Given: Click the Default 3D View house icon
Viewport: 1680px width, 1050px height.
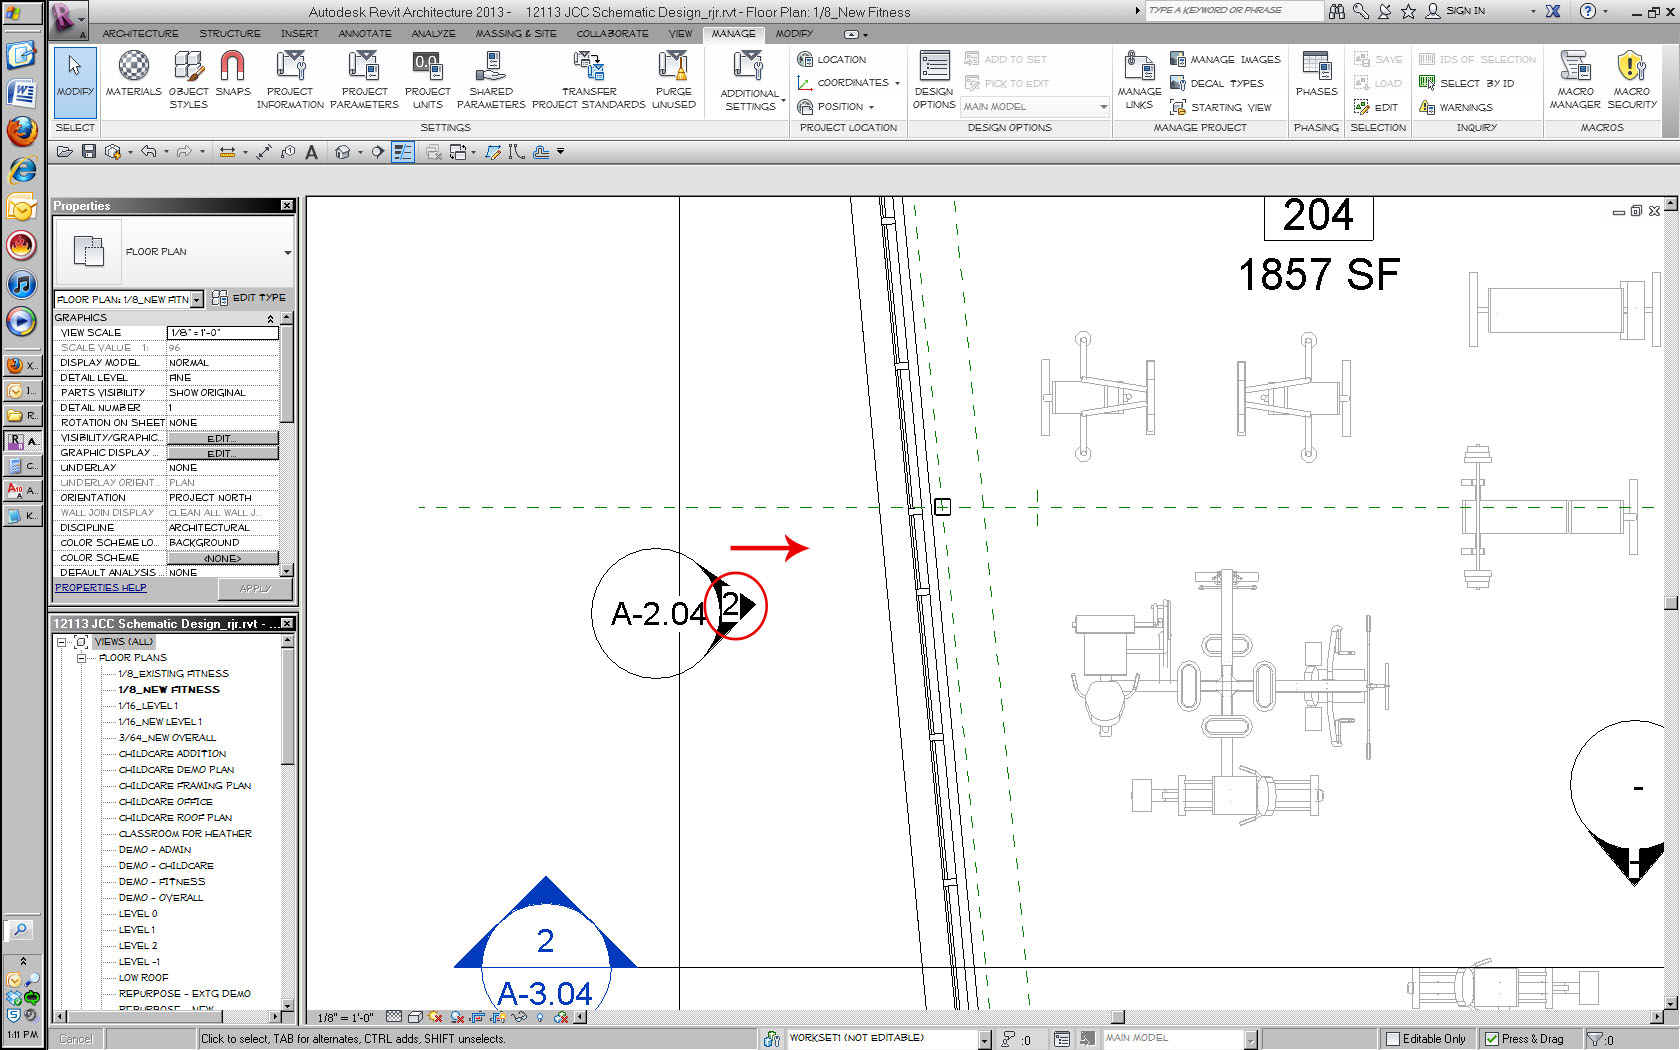Looking at the screenshot, I should [x=342, y=152].
